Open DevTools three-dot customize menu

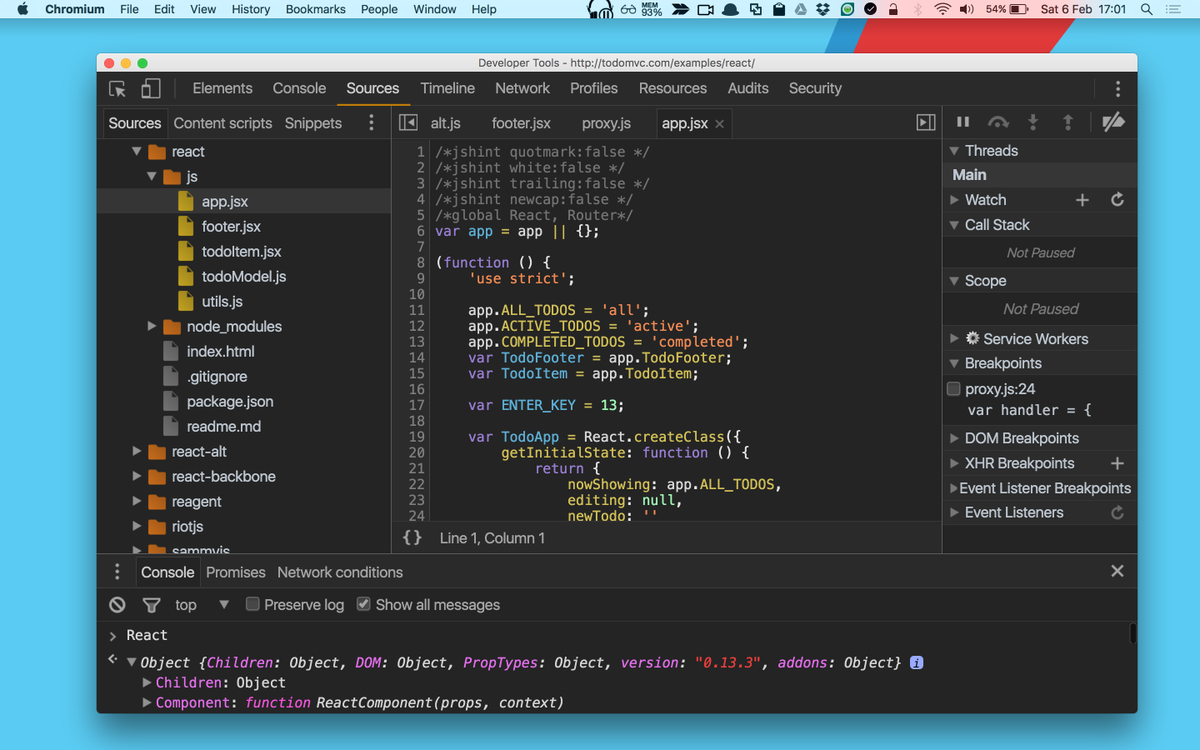1118,89
